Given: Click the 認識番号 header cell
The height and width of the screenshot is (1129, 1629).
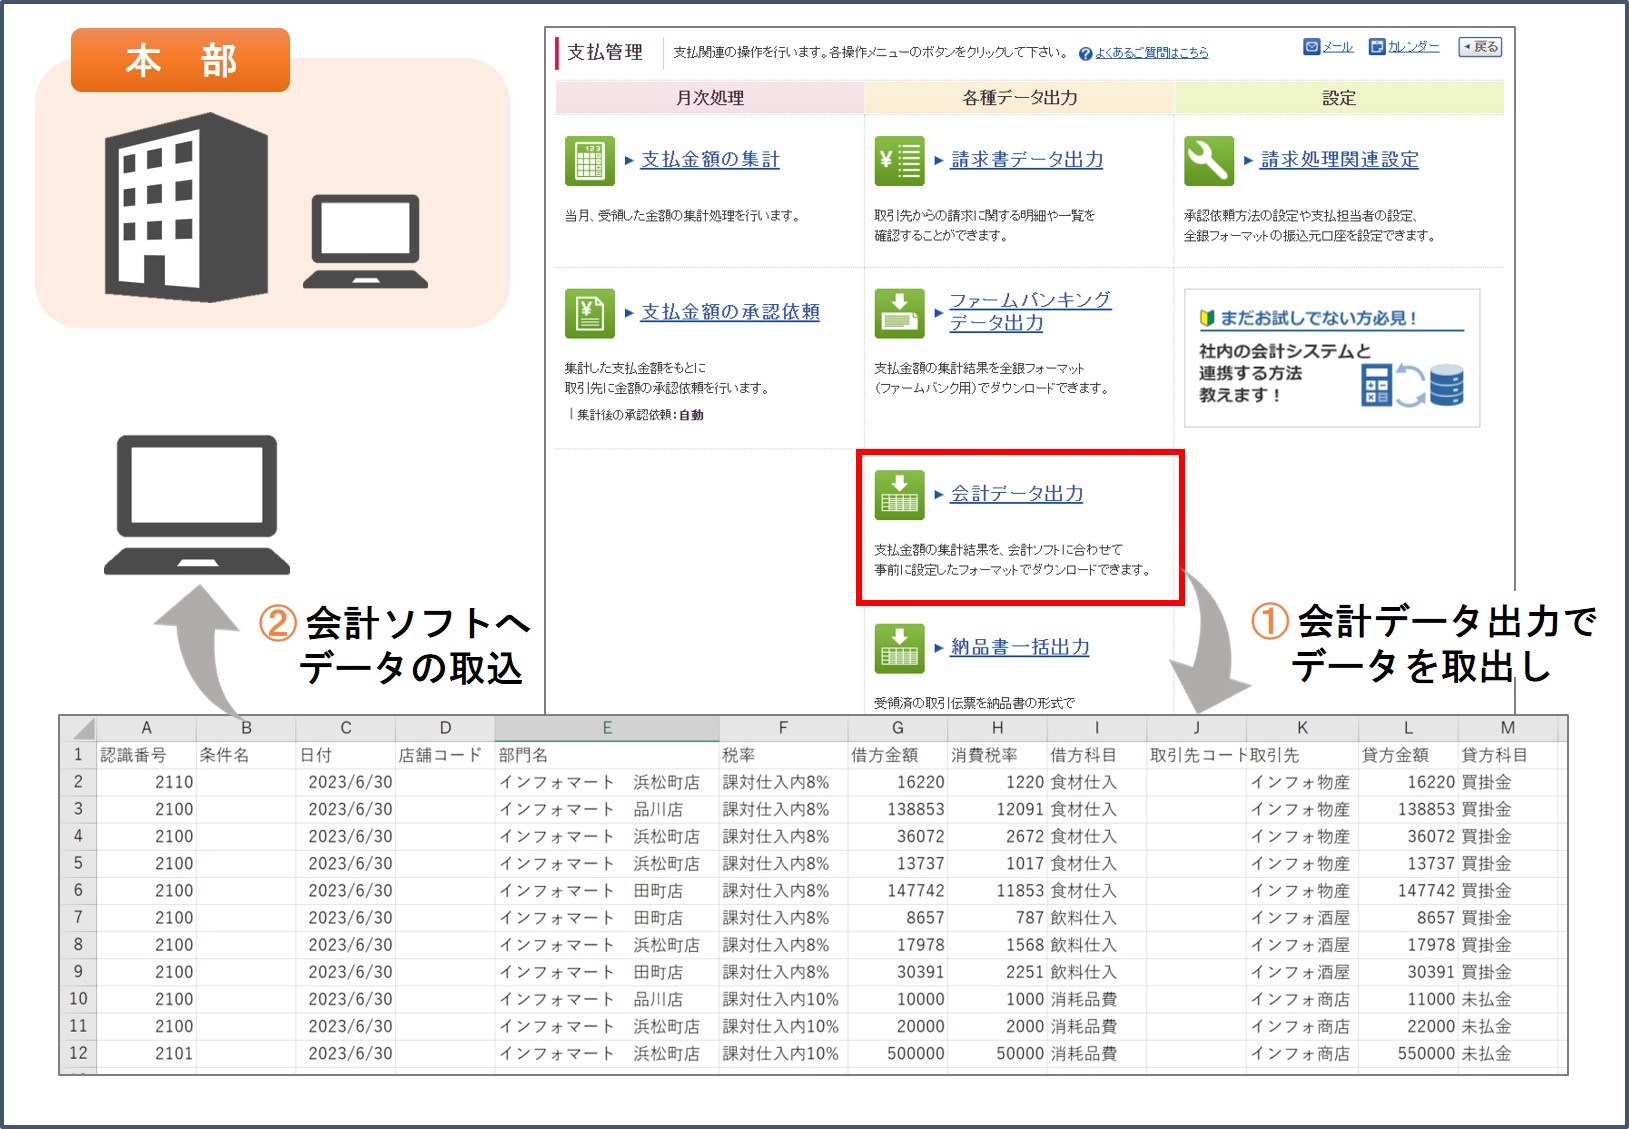Looking at the screenshot, I should [x=146, y=755].
